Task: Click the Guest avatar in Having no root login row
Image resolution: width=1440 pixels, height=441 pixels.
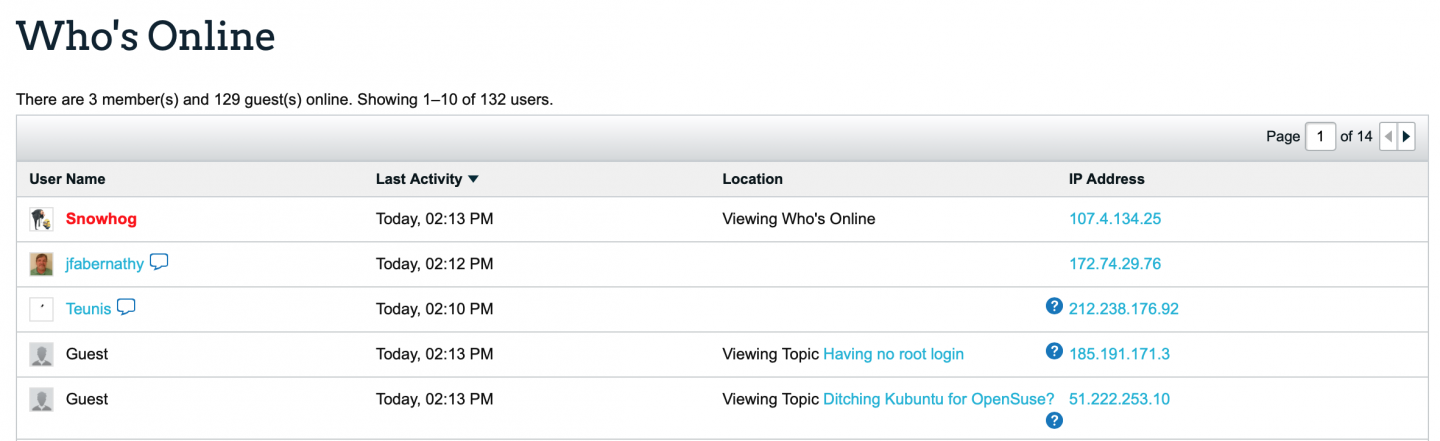Action: 41,354
